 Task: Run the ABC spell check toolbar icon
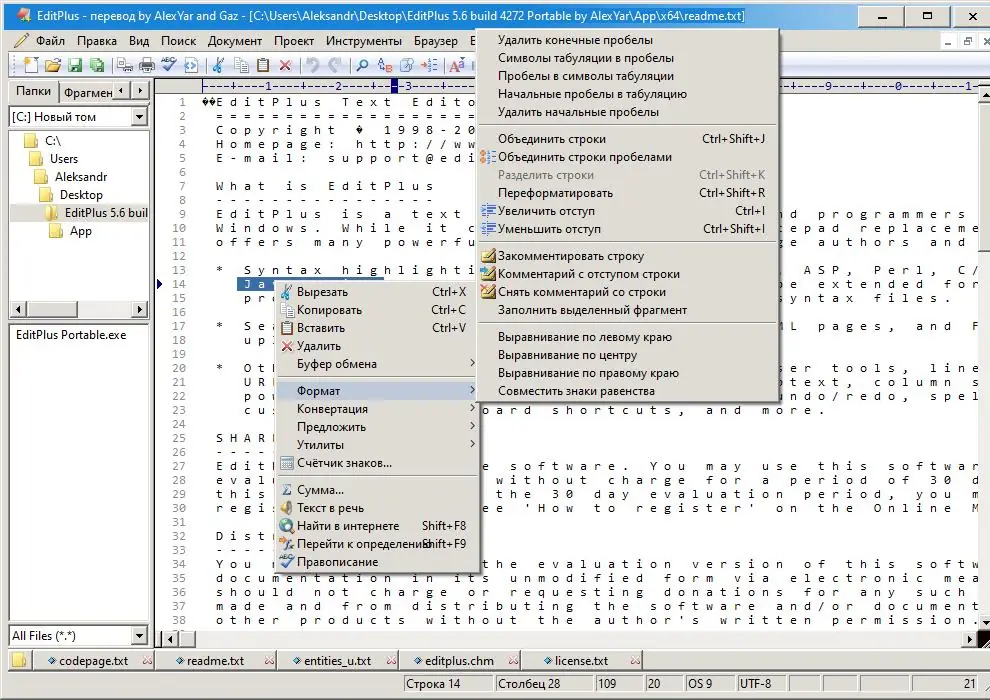(x=168, y=64)
